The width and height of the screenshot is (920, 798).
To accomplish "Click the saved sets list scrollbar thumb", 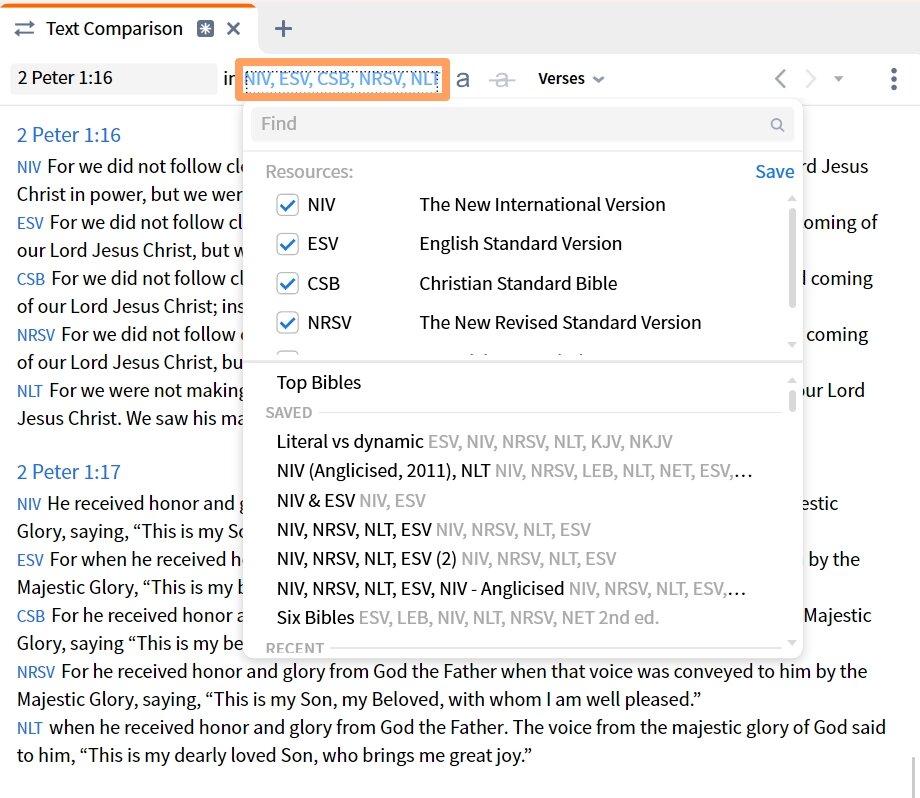I will [x=792, y=401].
